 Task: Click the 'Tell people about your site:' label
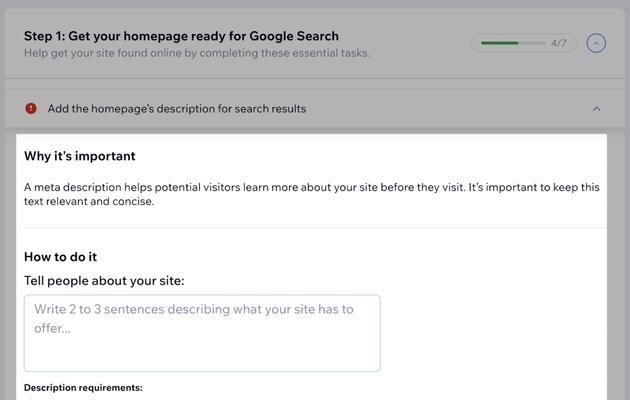(x=104, y=281)
